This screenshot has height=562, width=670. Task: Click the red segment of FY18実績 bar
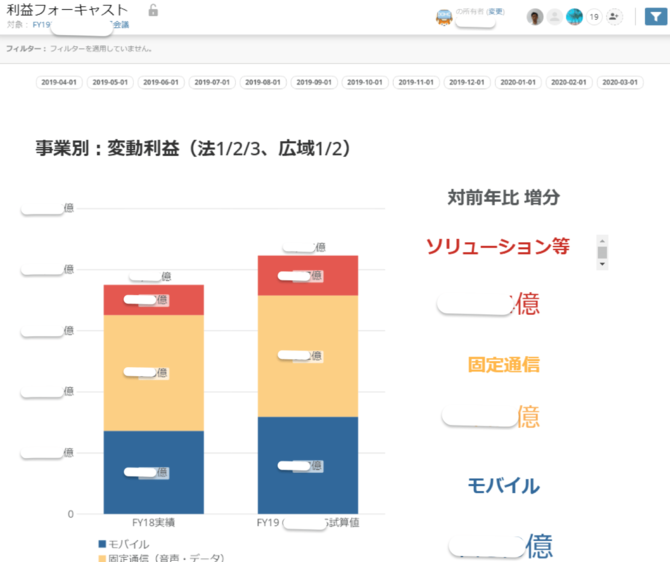coord(153,300)
